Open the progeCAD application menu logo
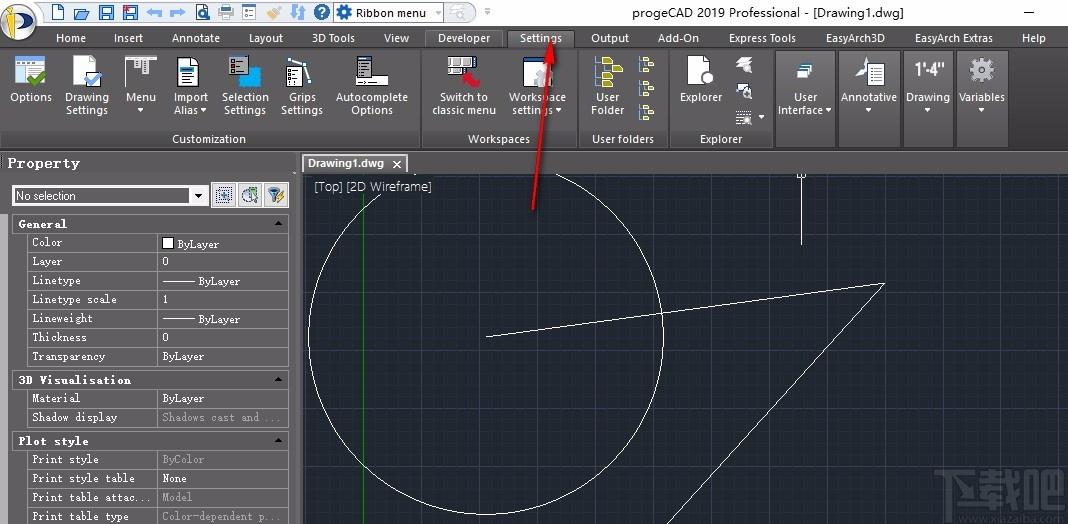Viewport: 1068px width, 524px height. tap(18, 22)
